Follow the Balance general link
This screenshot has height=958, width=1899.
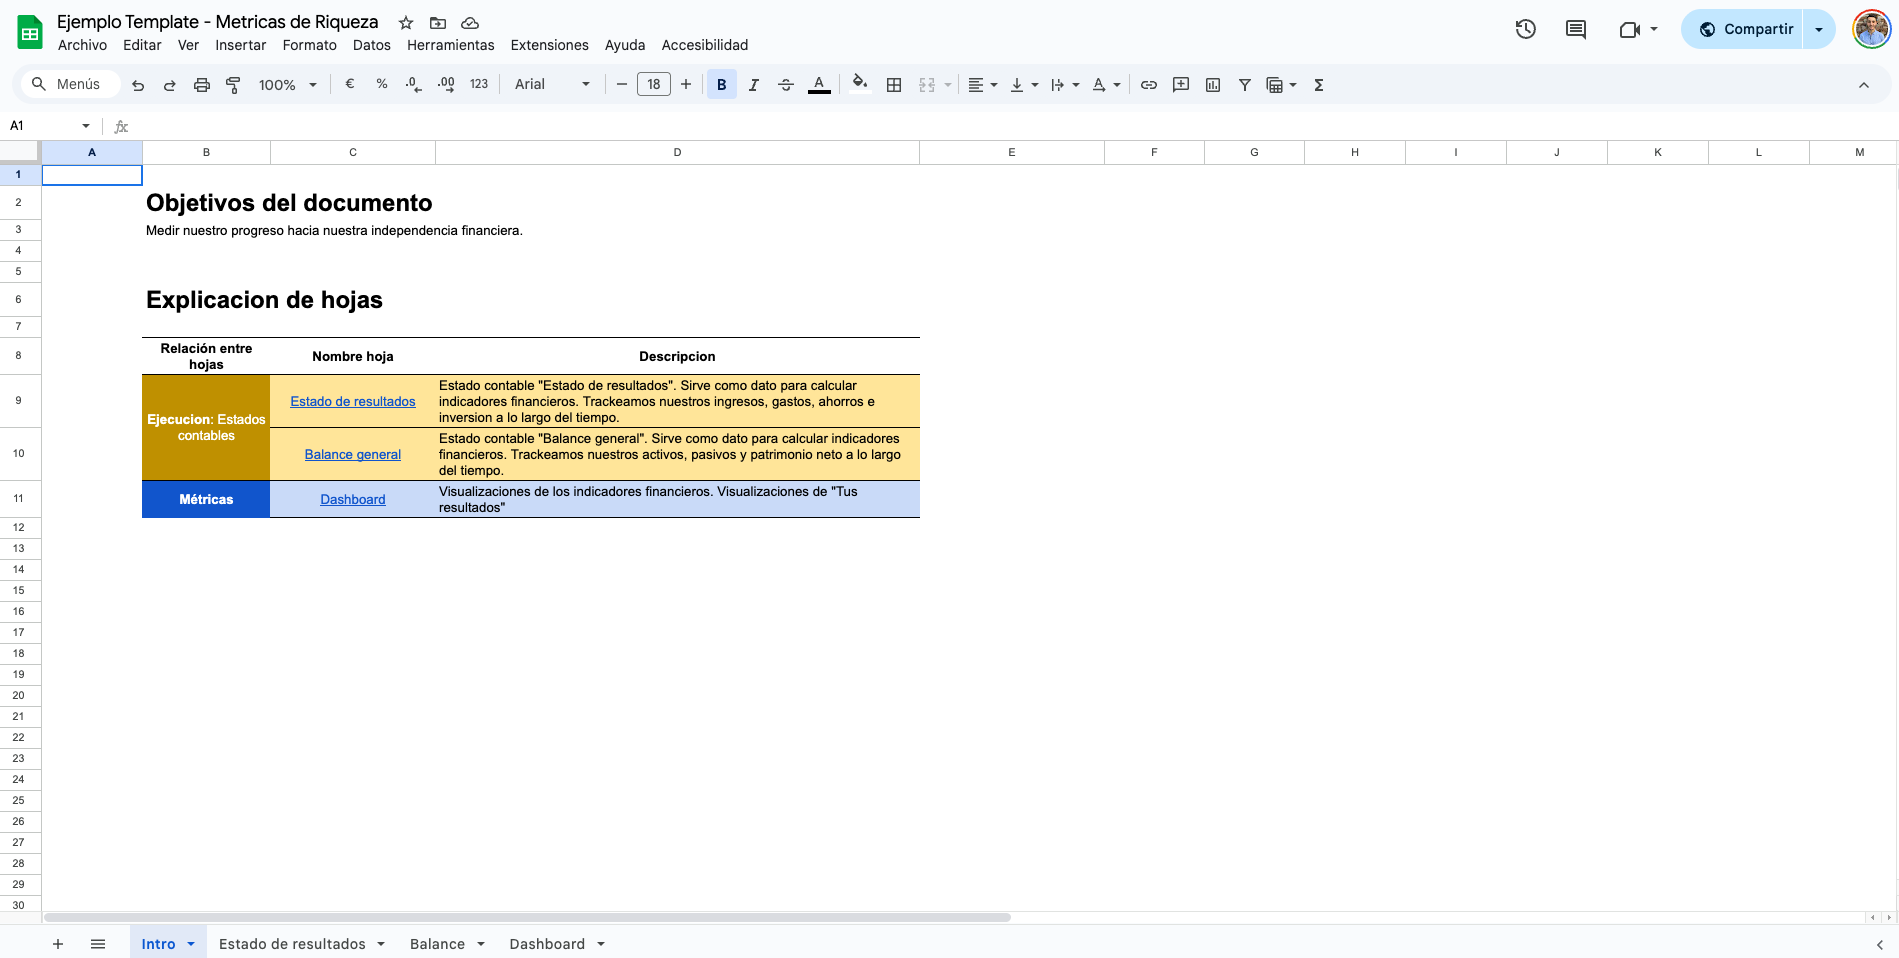[x=352, y=454]
